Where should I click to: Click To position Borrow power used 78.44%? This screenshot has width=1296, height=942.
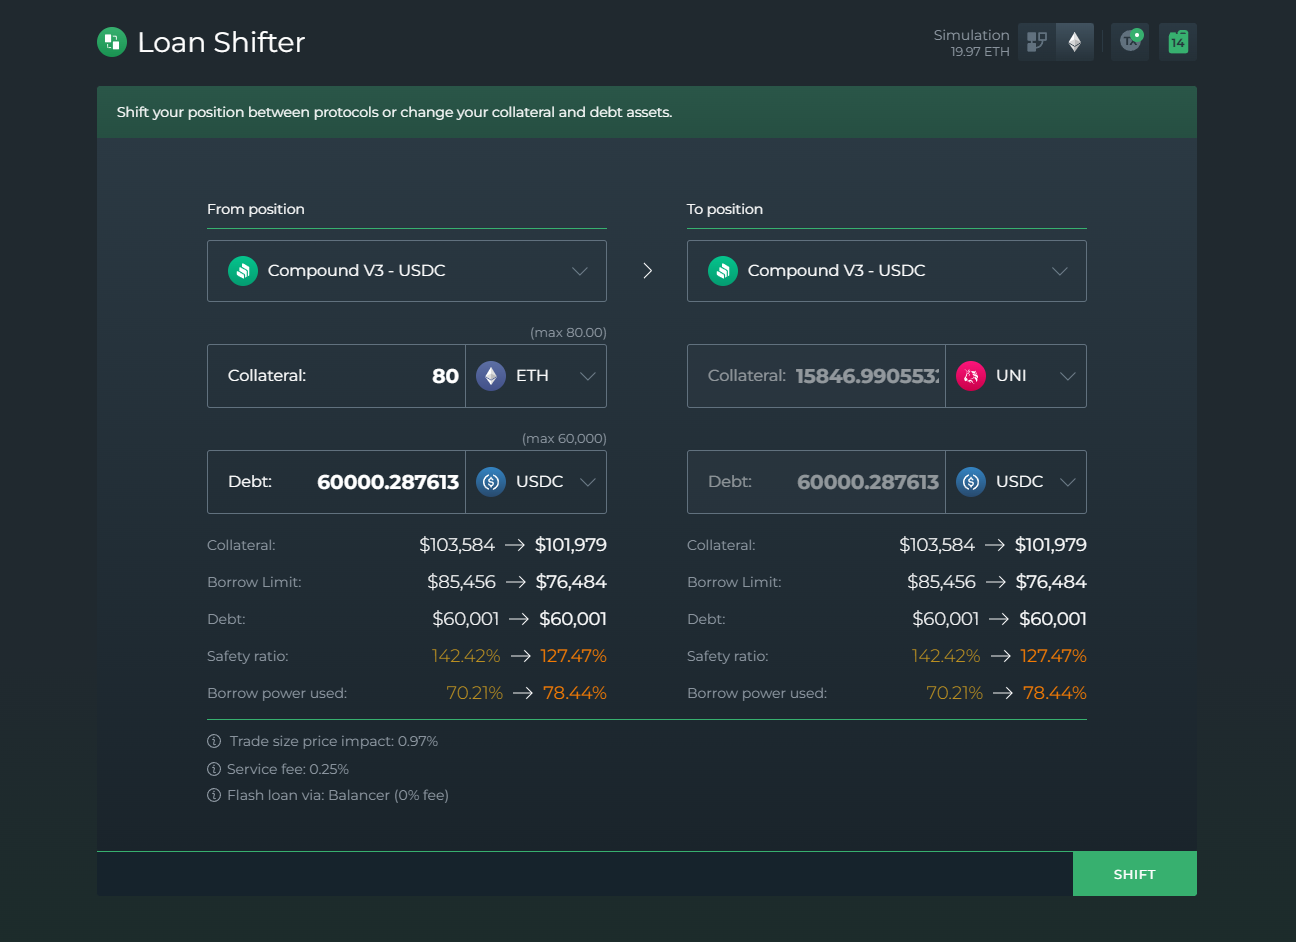click(1055, 693)
